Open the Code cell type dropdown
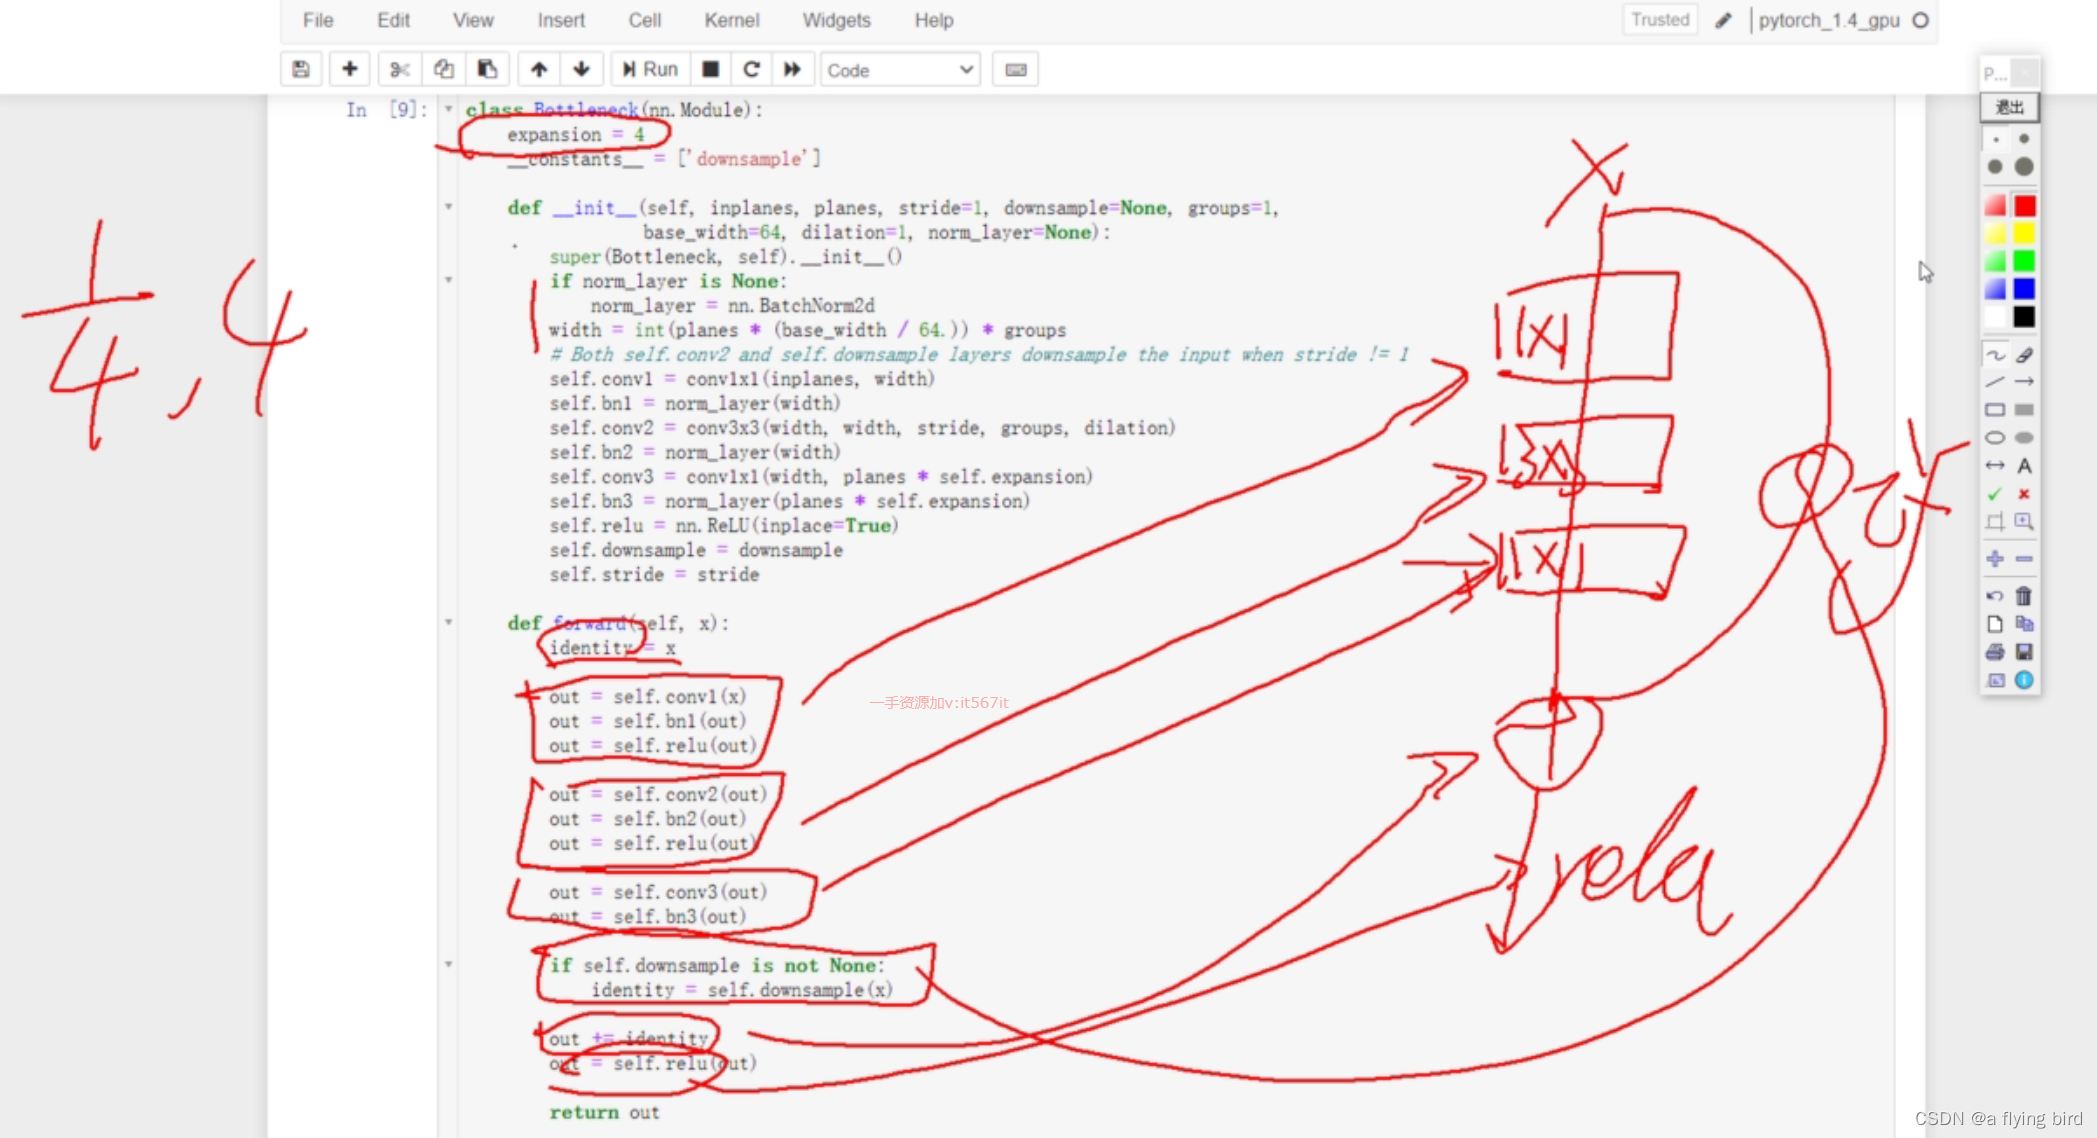The height and width of the screenshot is (1138, 2097). 900,70
